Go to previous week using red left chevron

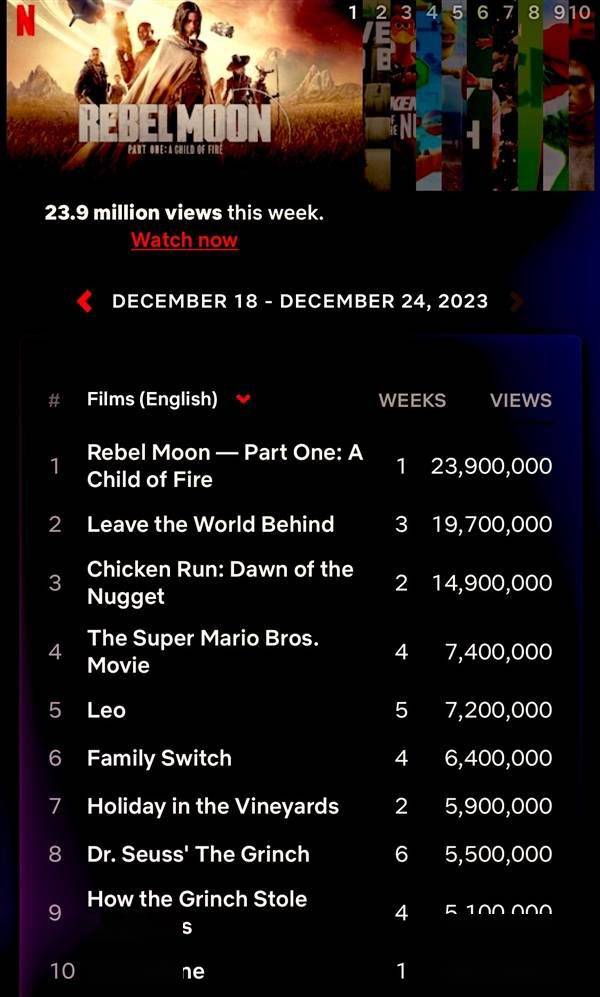[85, 301]
